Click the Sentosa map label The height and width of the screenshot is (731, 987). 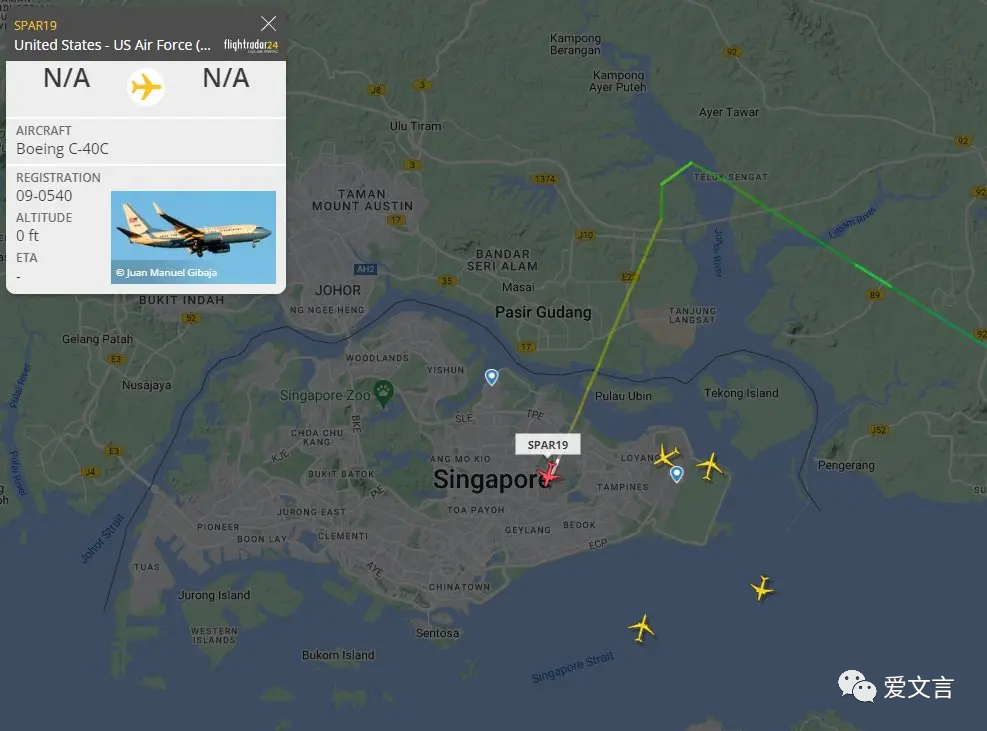pos(437,633)
